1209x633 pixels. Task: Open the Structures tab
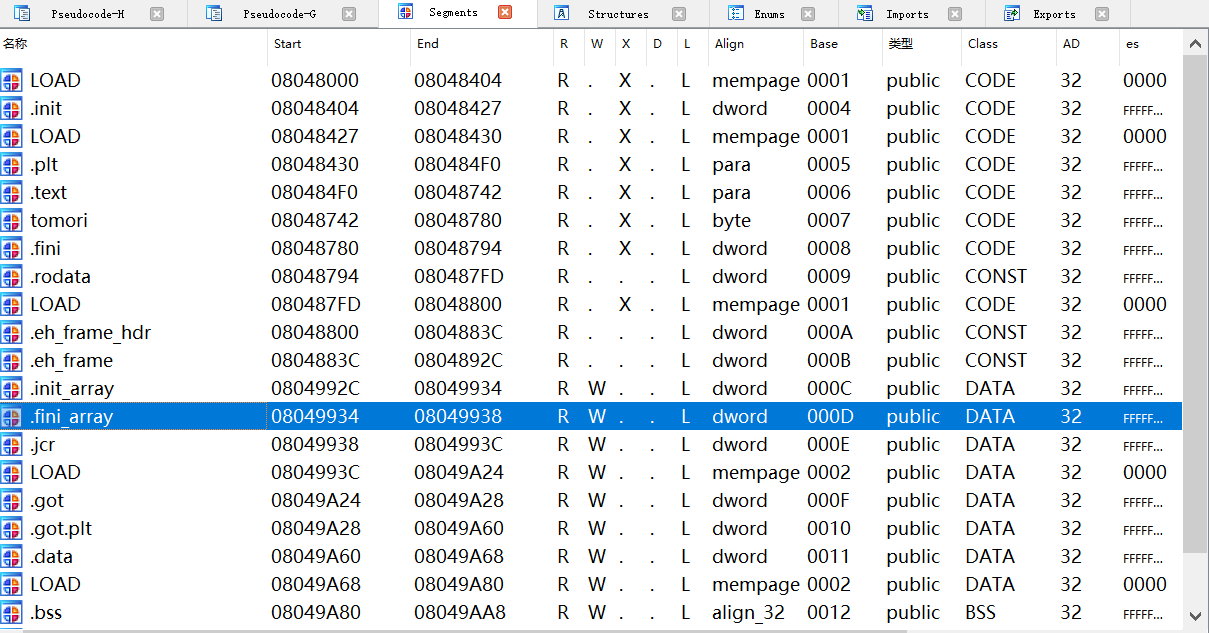[617, 14]
